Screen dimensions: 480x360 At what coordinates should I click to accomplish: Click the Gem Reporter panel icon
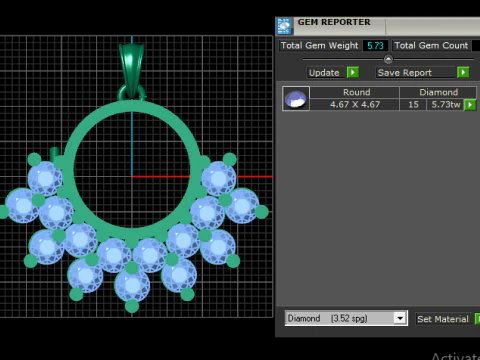pyautogui.click(x=284, y=26)
